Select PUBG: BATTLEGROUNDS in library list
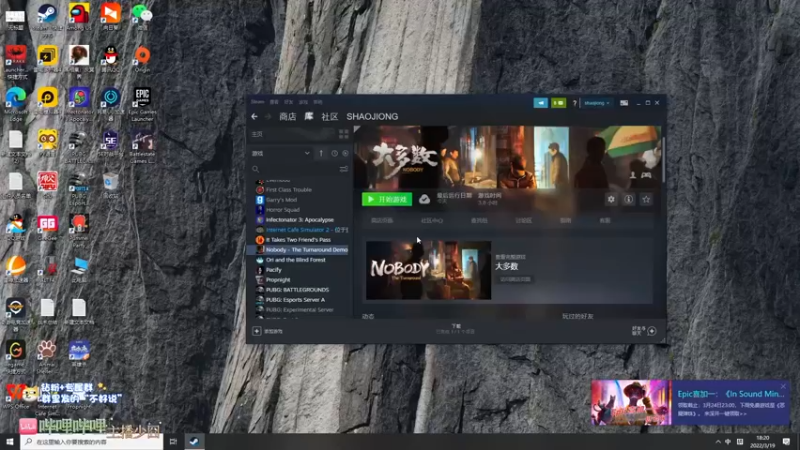 297,290
